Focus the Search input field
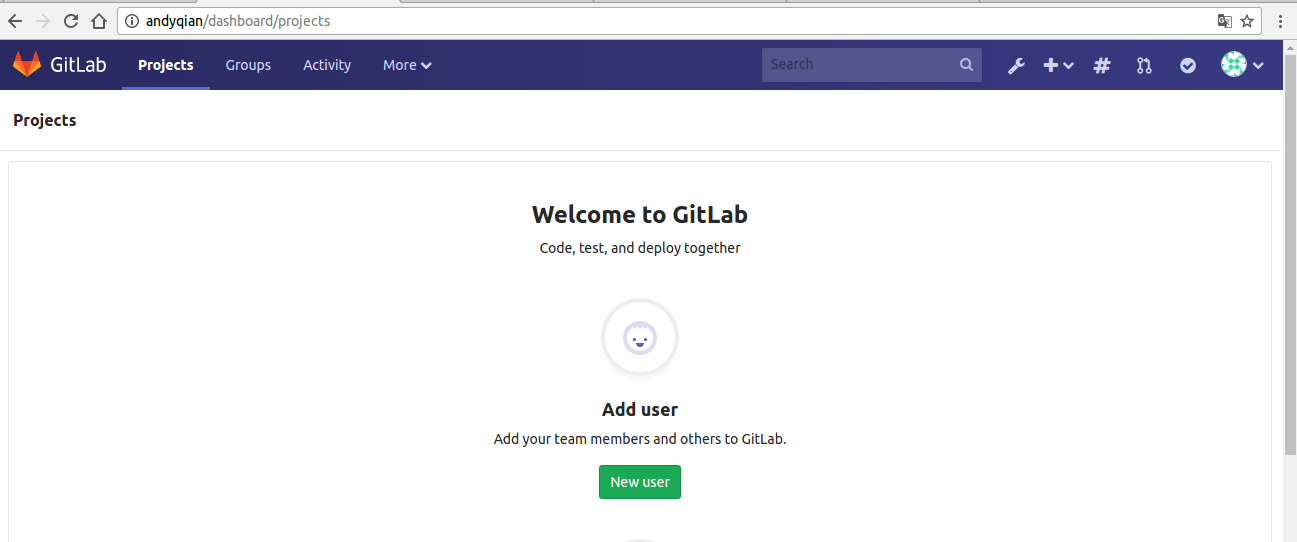This screenshot has width=1297, height=542. (x=872, y=64)
